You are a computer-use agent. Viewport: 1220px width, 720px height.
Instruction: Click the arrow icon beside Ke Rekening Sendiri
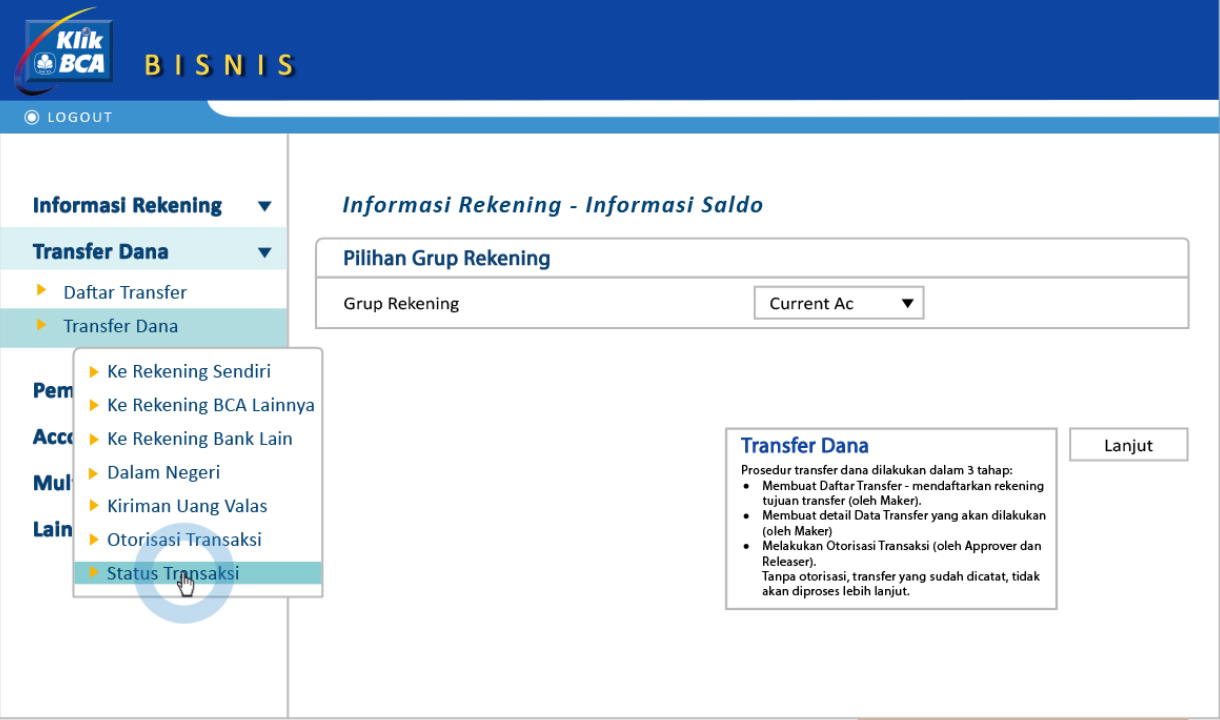pyautogui.click(x=92, y=369)
